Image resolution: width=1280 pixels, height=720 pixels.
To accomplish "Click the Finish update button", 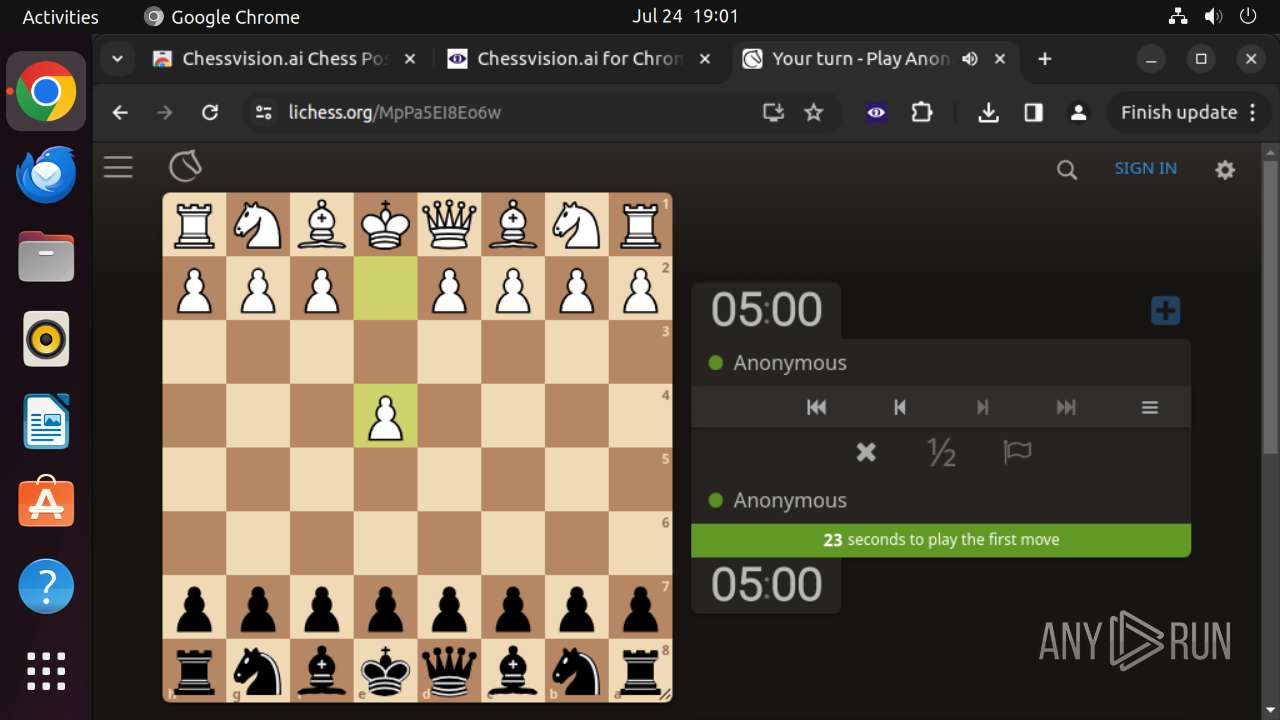I will (x=1179, y=113).
